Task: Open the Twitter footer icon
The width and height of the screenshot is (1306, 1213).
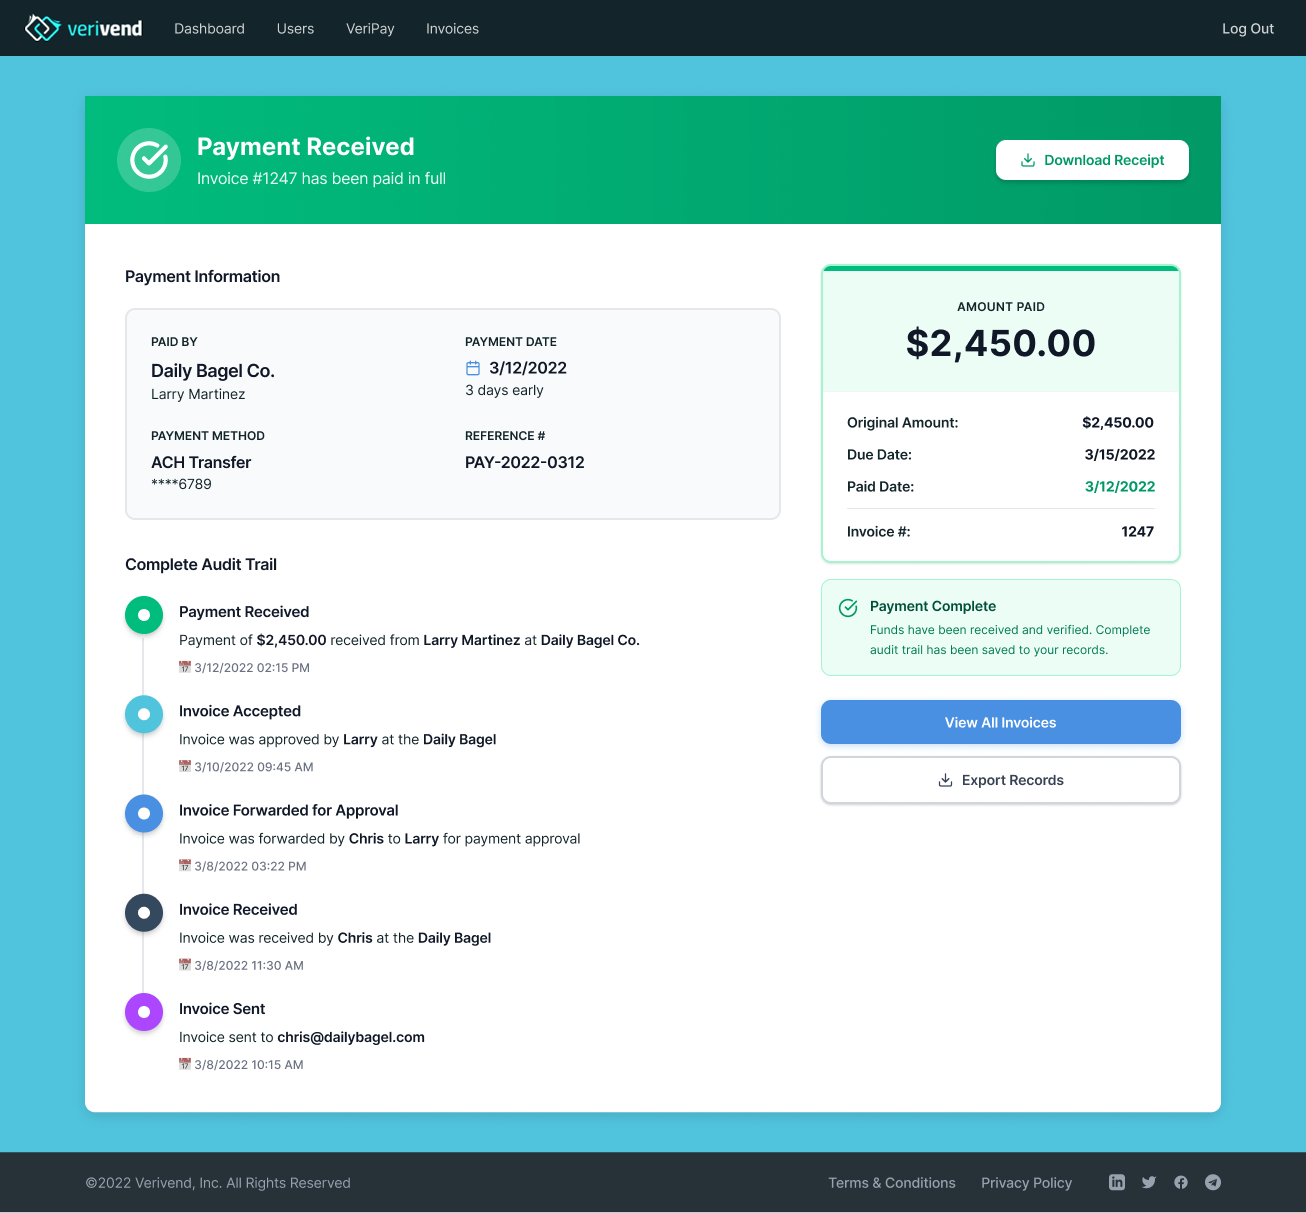Action: click(1149, 1182)
